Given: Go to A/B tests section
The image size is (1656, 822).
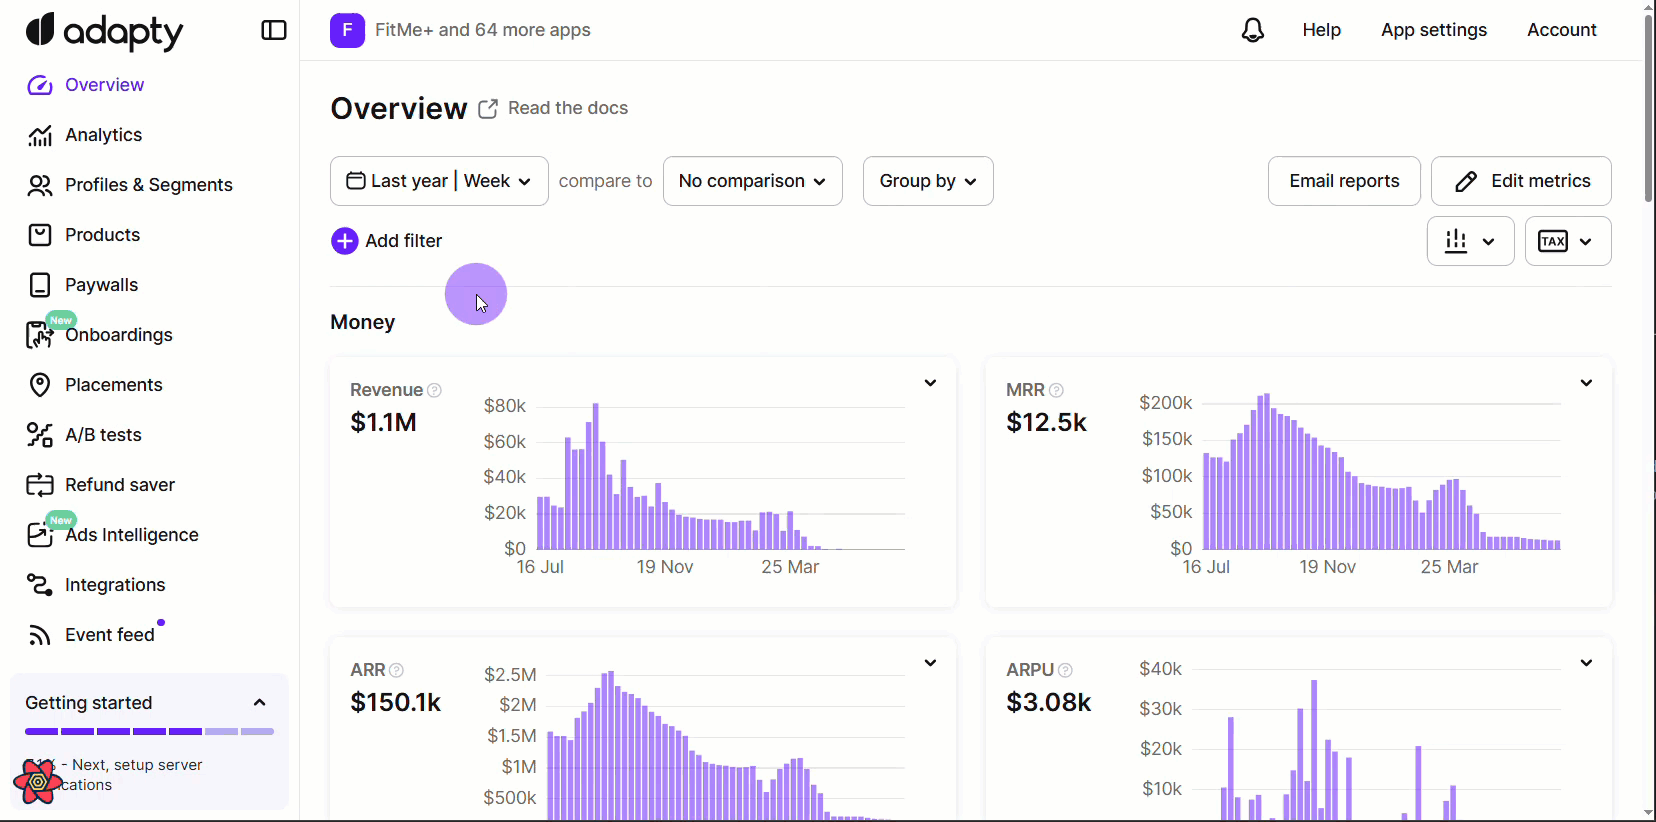Looking at the screenshot, I should 103,435.
